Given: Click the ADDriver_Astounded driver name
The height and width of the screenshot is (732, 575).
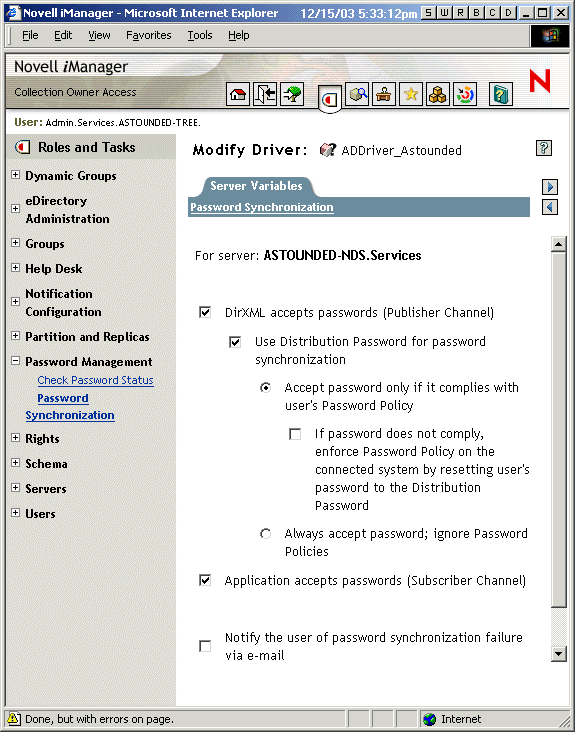Looking at the screenshot, I should tap(401, 150).
